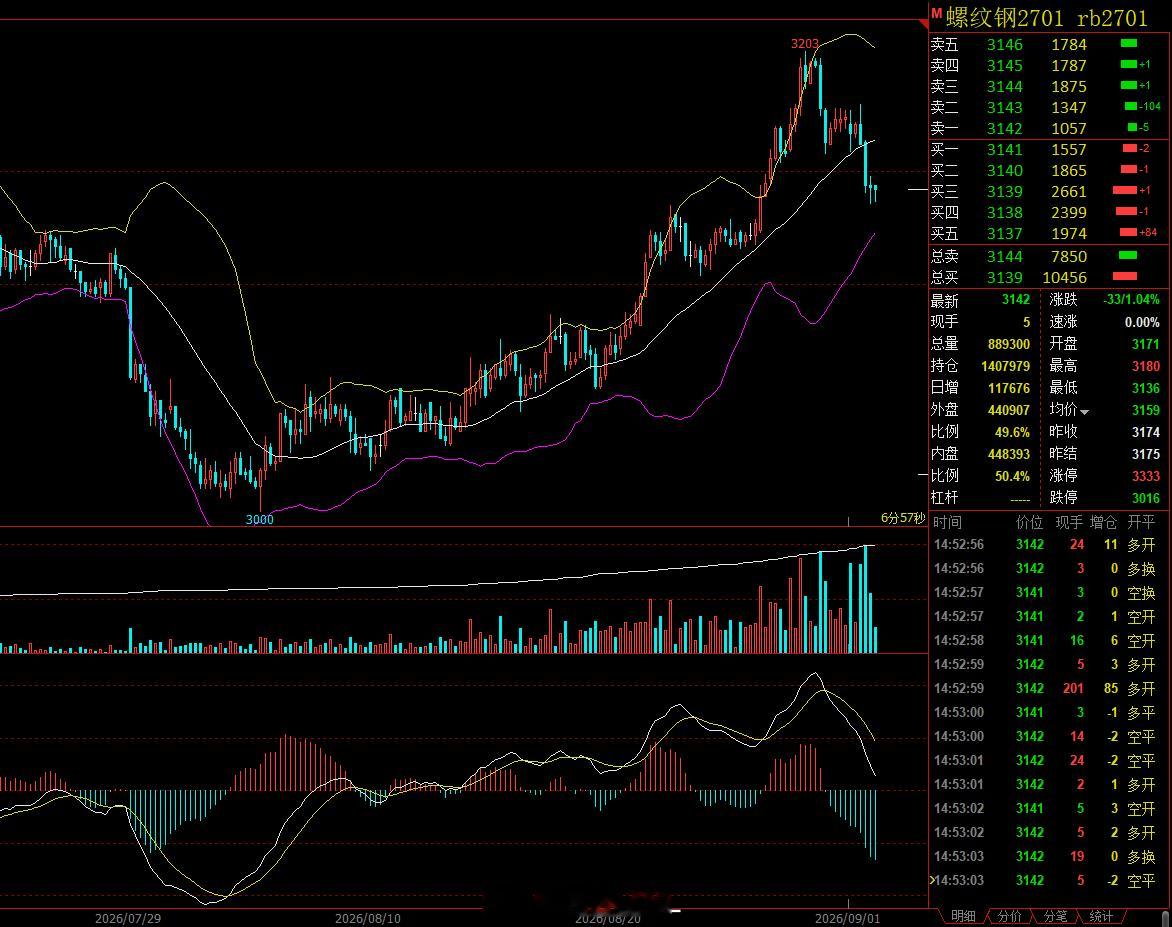
Task: Click the 涨跌 value -33/1.04%
Action: coord(1132,300)
